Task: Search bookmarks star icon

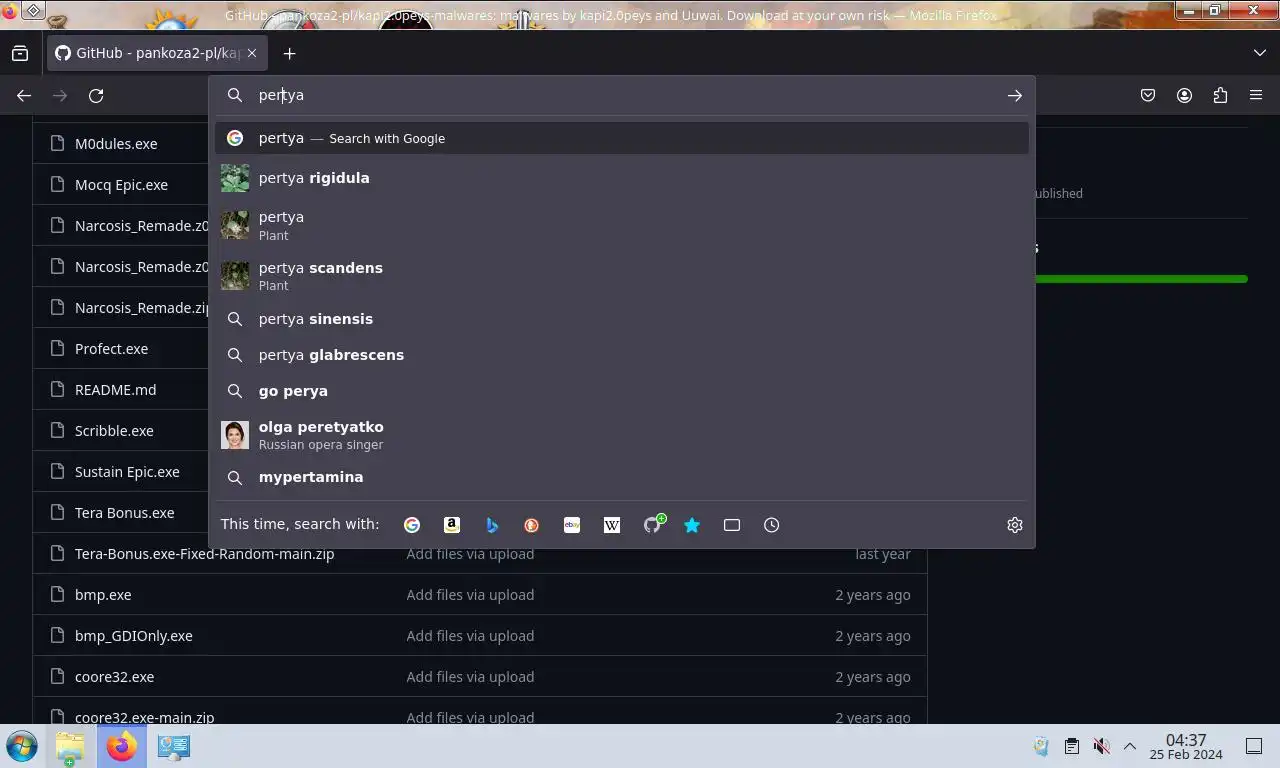Action: 692,525
